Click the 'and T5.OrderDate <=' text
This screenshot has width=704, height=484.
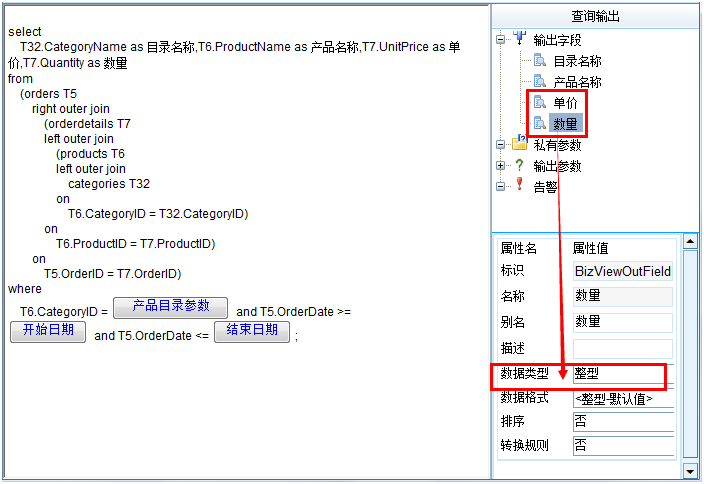152,336
